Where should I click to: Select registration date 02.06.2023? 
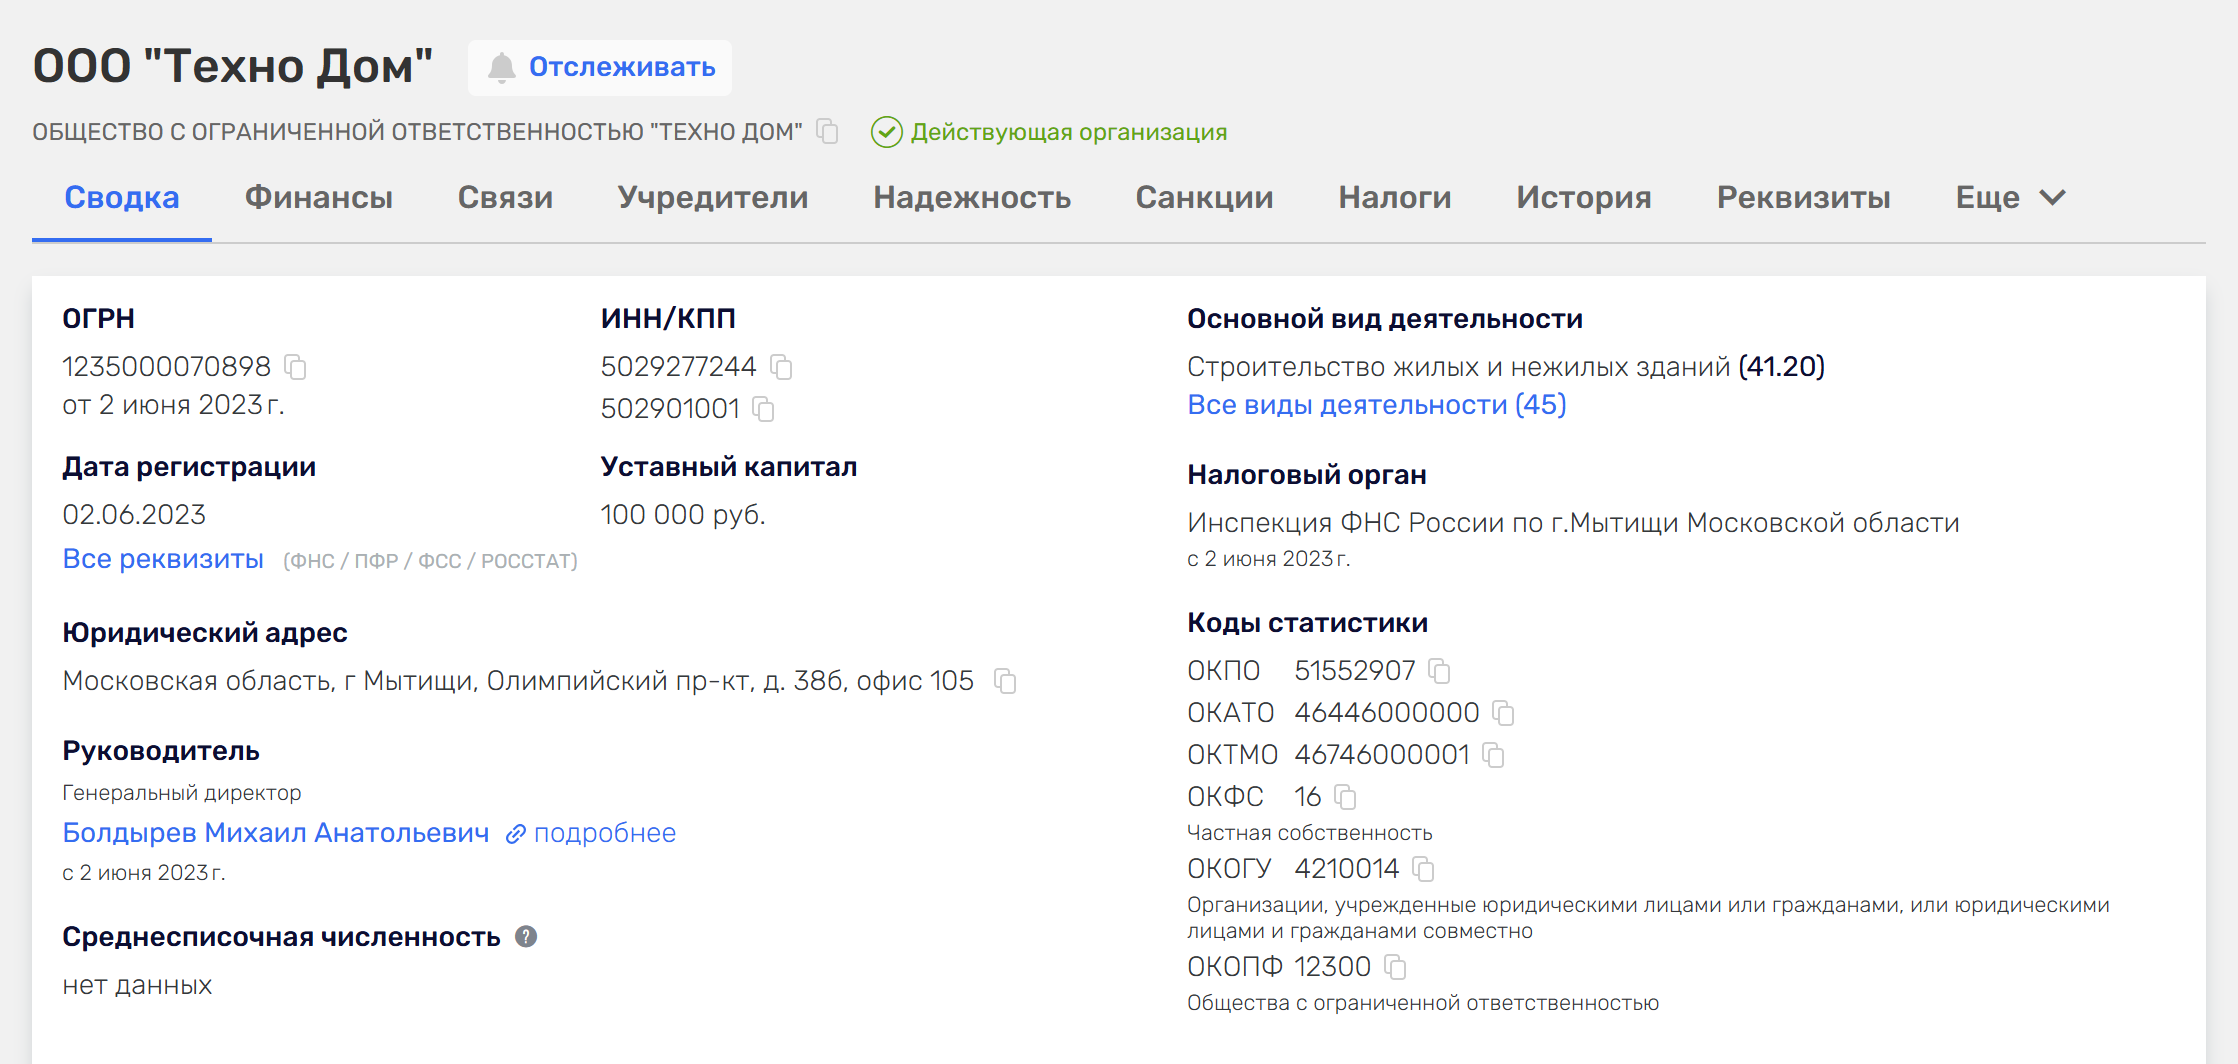(x=134, y=515)
